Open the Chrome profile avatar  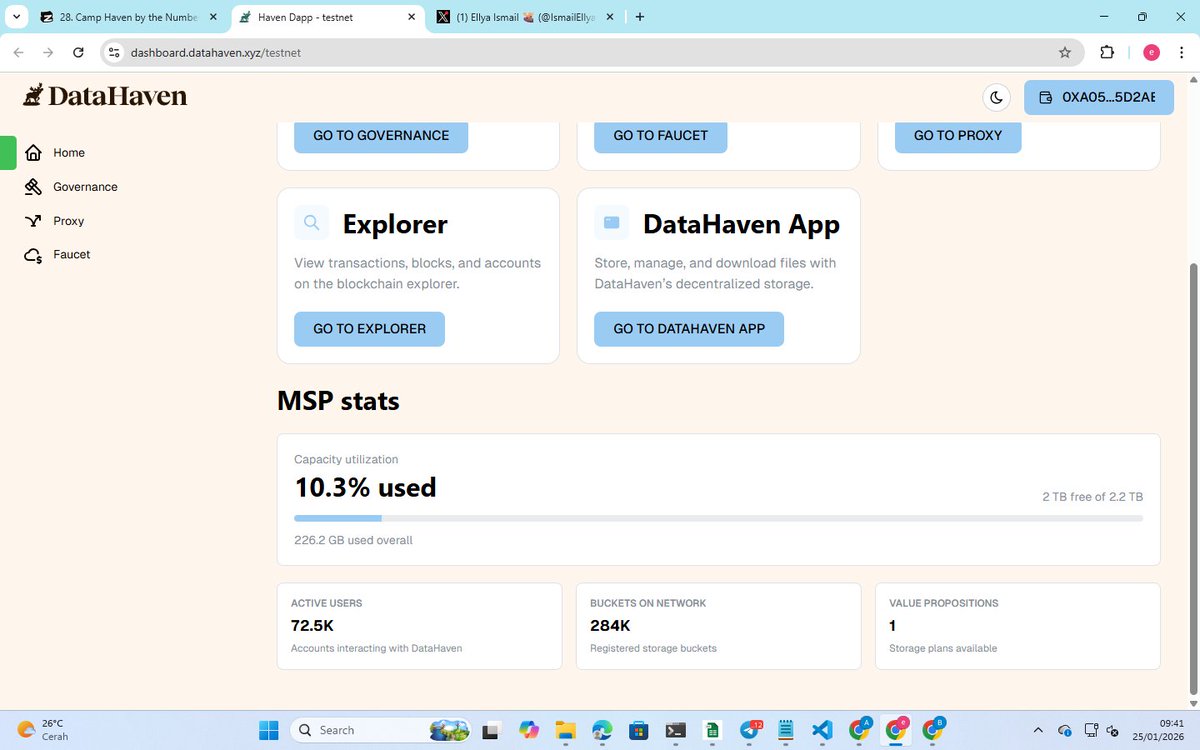tap(1151, 52)
